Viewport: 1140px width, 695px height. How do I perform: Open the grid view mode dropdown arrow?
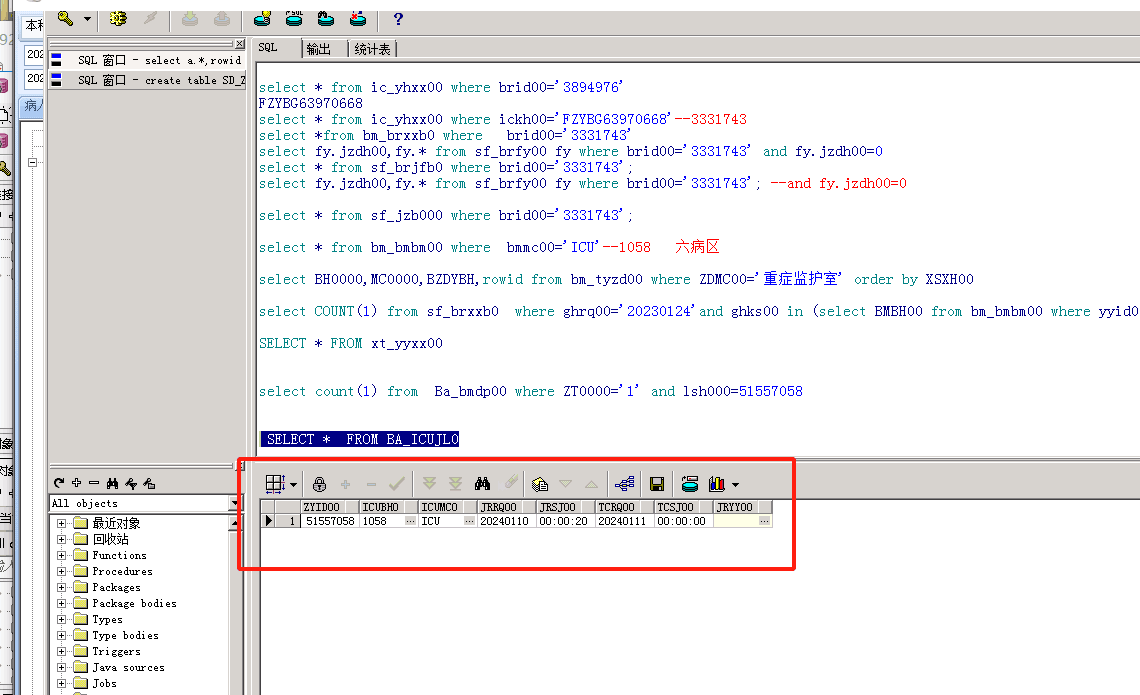coord(293,485)
